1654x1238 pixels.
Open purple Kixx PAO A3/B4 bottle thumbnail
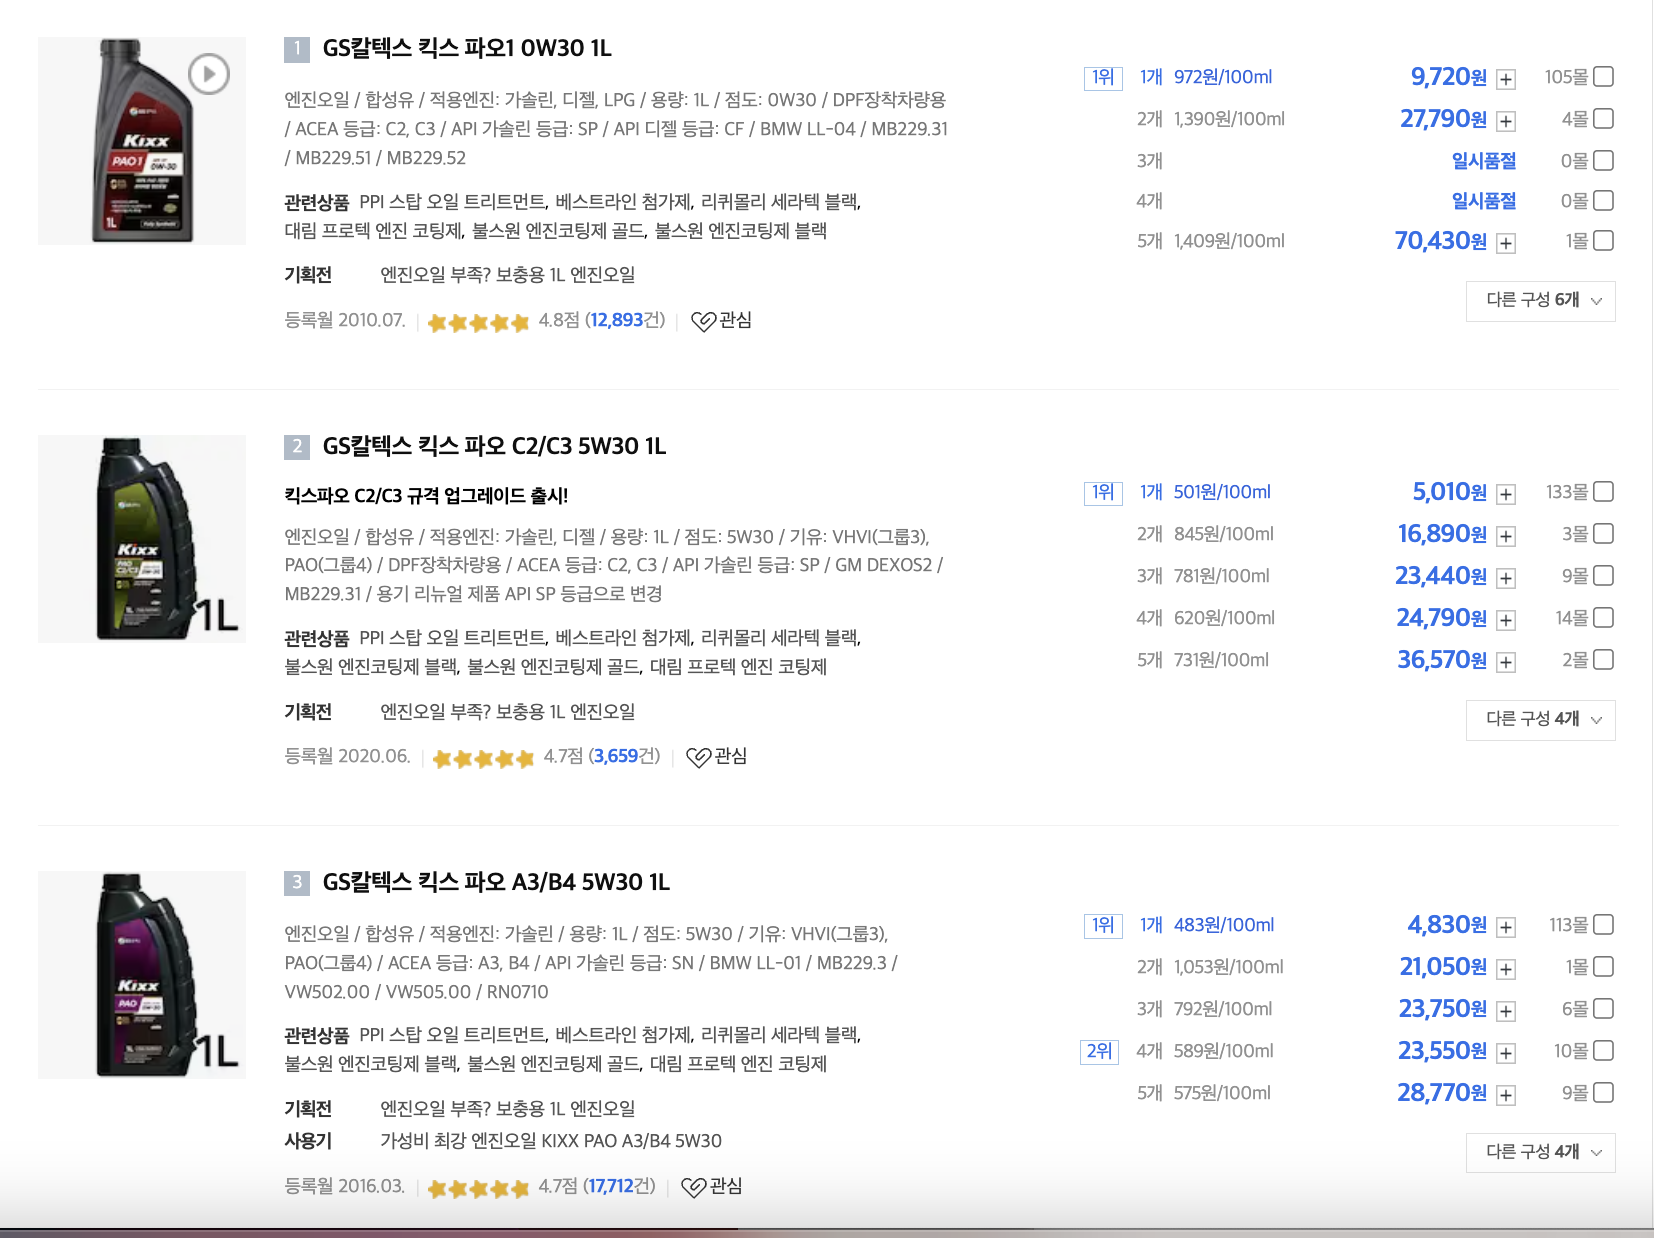click(x=142, y=975)
